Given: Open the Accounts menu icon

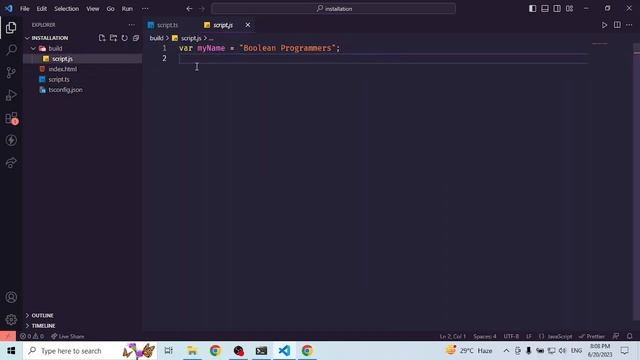Looking at the screenshot, I should coord(11,297).
